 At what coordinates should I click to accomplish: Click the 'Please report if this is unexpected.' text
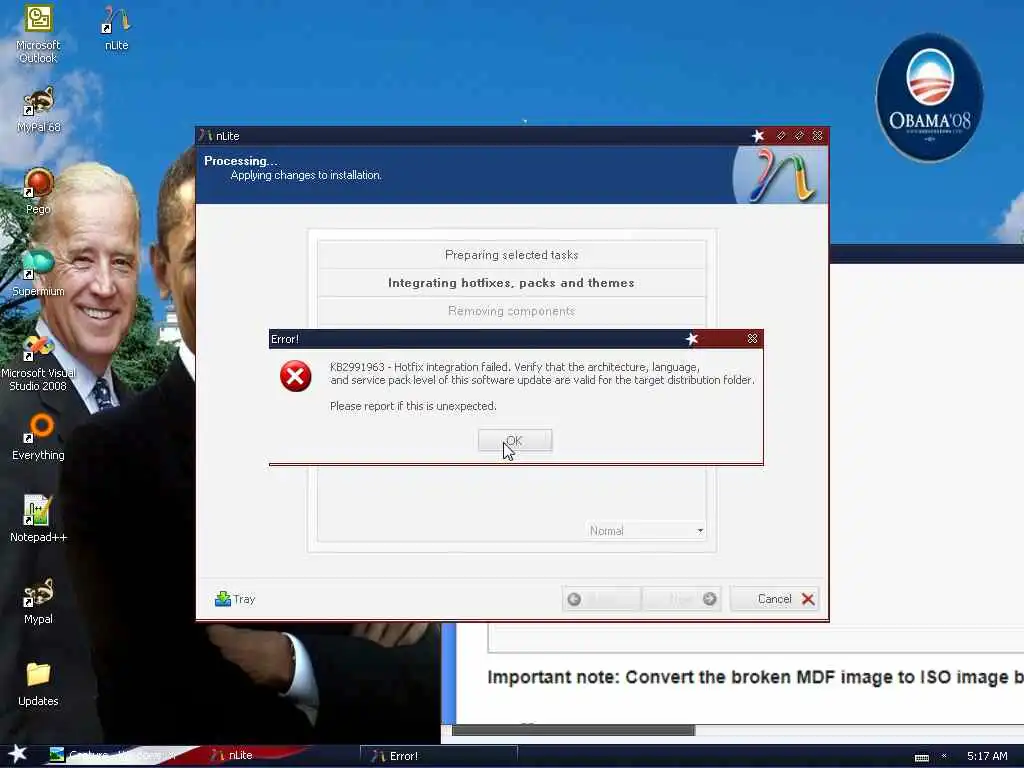pyautogui.click(x=413, y=406)
